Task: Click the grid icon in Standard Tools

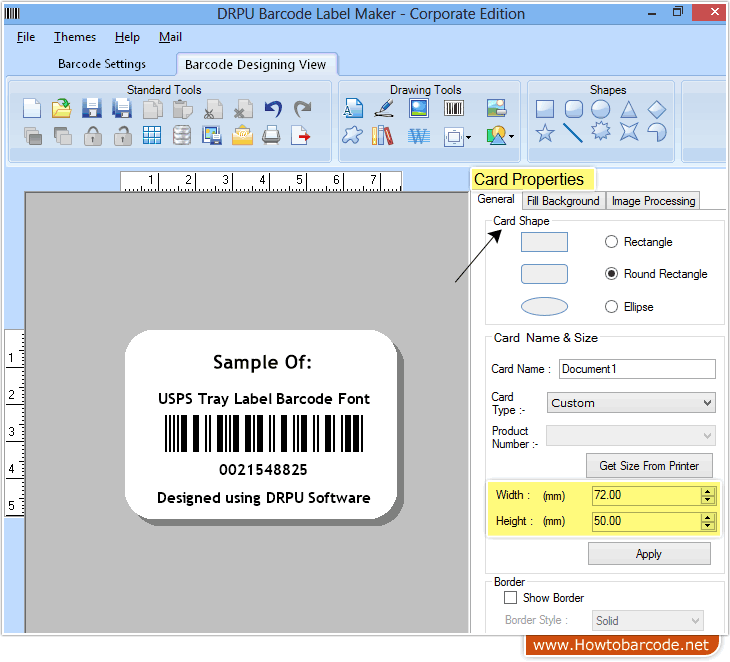Action: click(x=152, y=135)
